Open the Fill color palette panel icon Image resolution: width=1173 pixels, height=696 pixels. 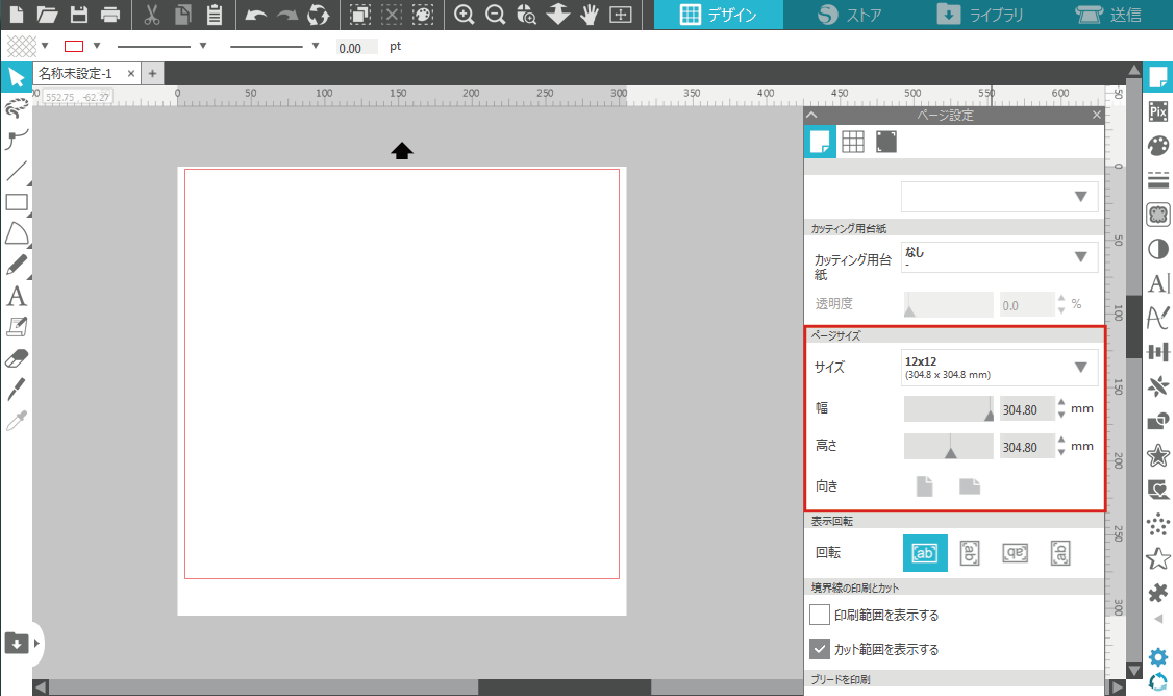click(1159, 145)
